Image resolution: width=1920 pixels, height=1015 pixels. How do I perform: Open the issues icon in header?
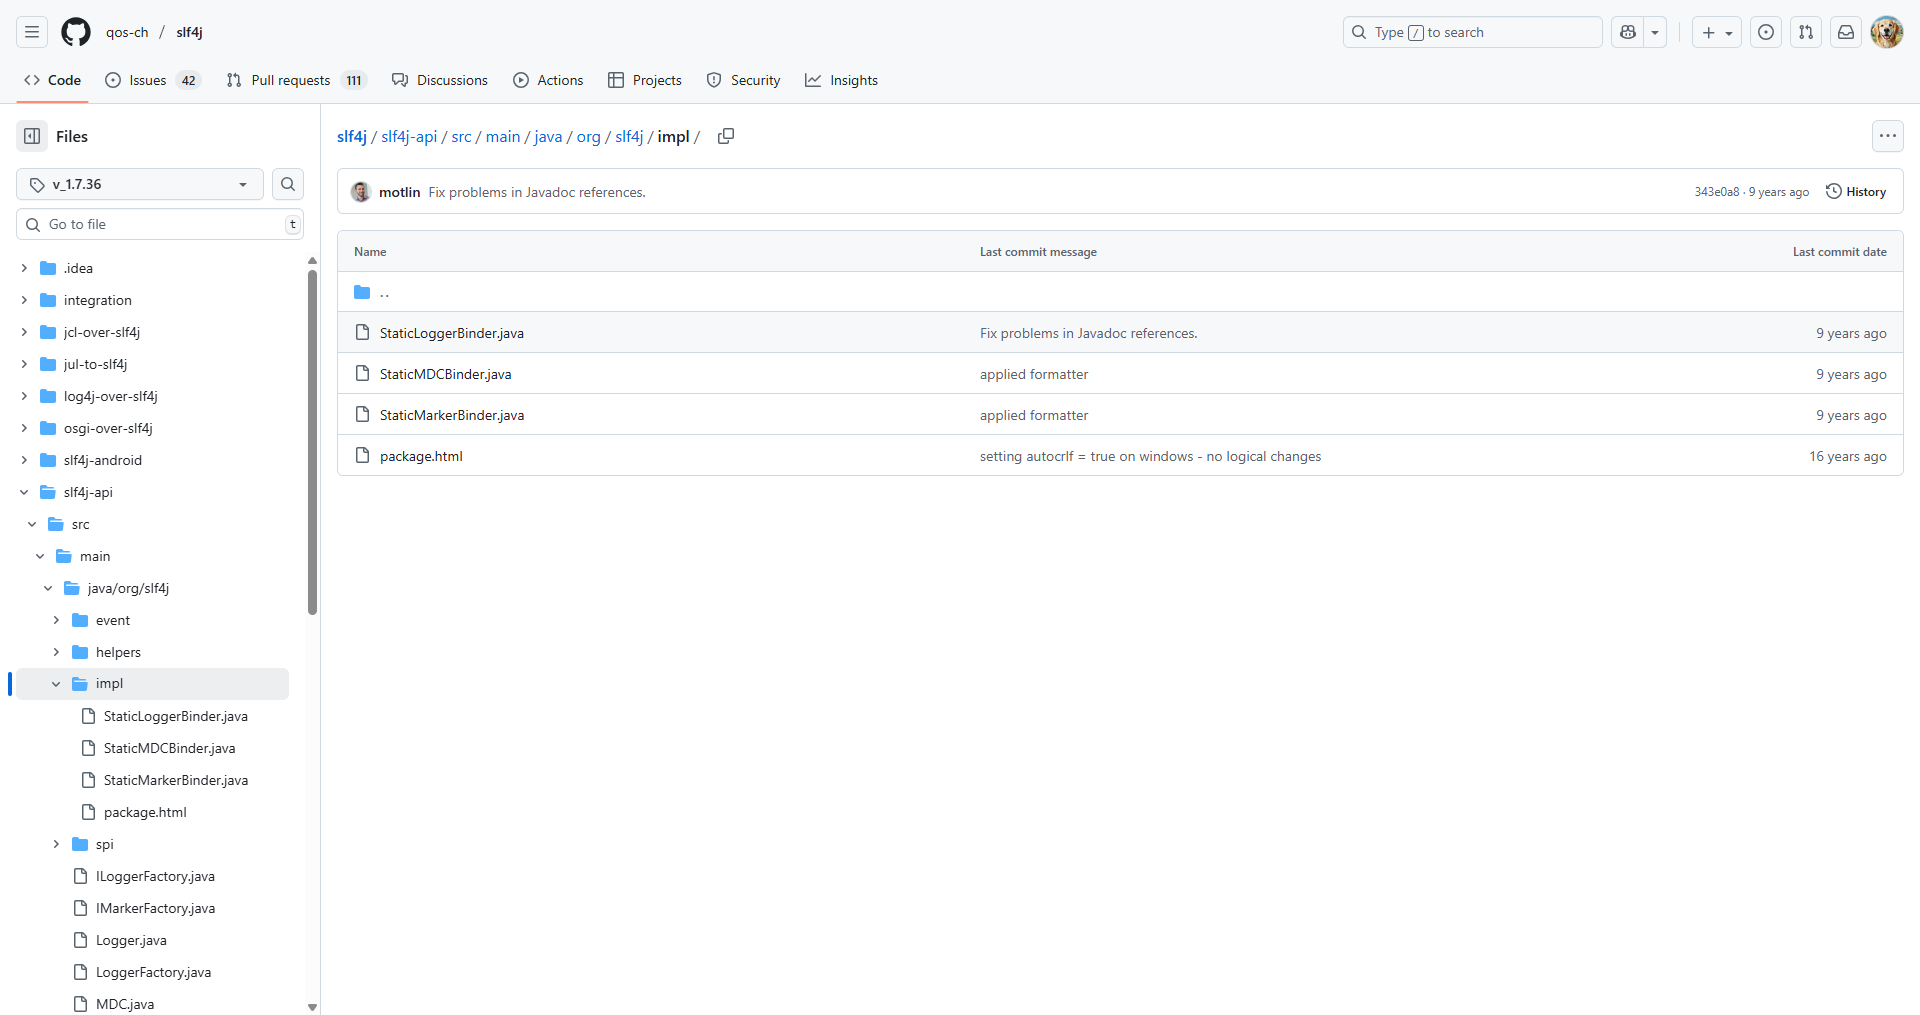point(1766,32)
